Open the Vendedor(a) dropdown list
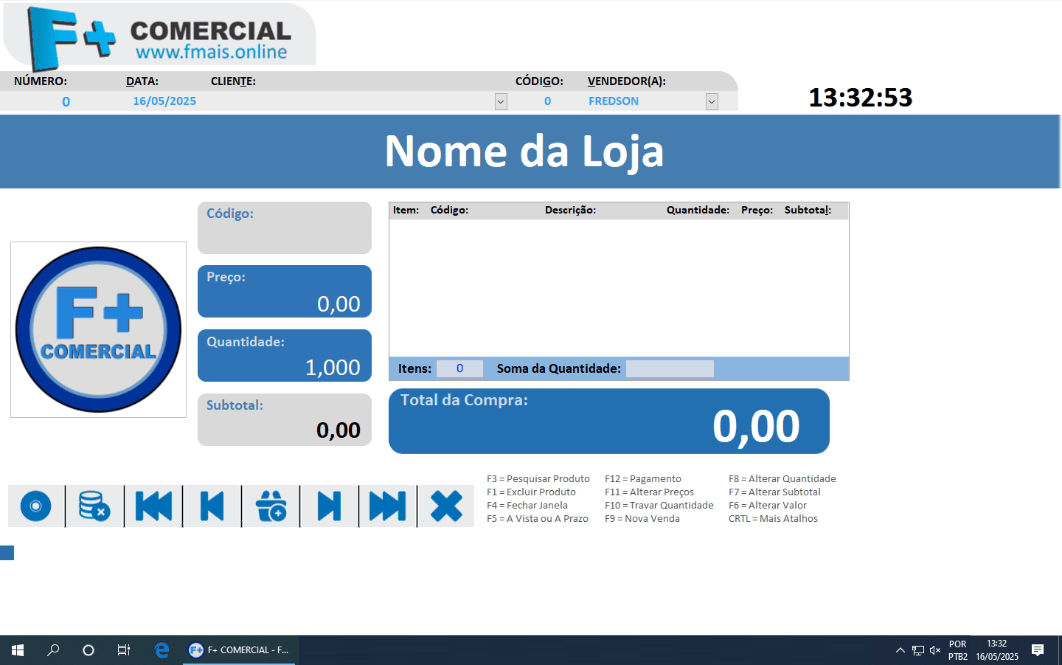This screenshot has height=665, width=1062. pos(711,102)
